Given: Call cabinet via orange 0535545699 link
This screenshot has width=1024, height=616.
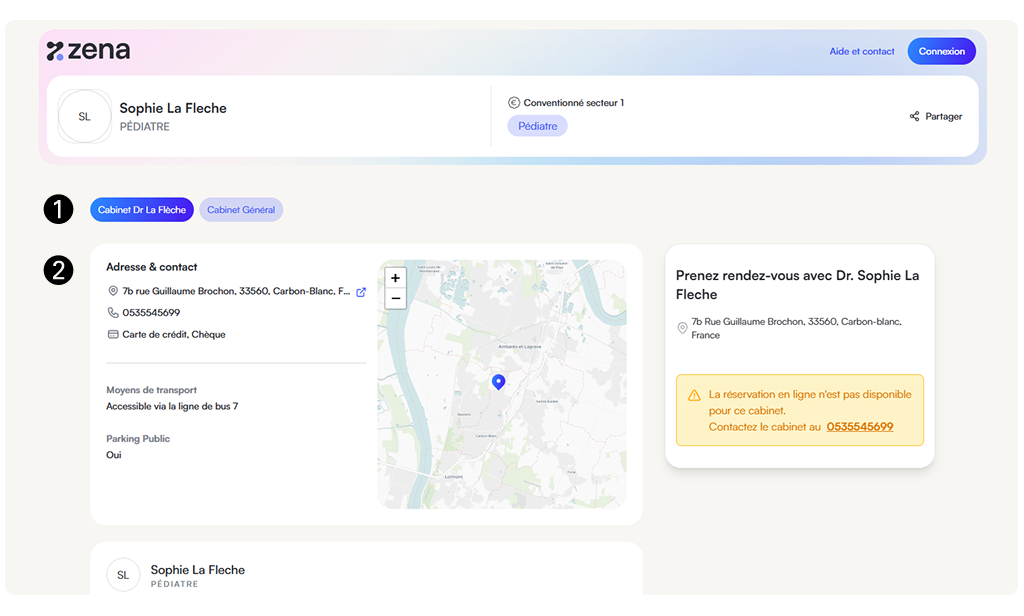Looking at the screenshot, I should click(x=859, y=426).
